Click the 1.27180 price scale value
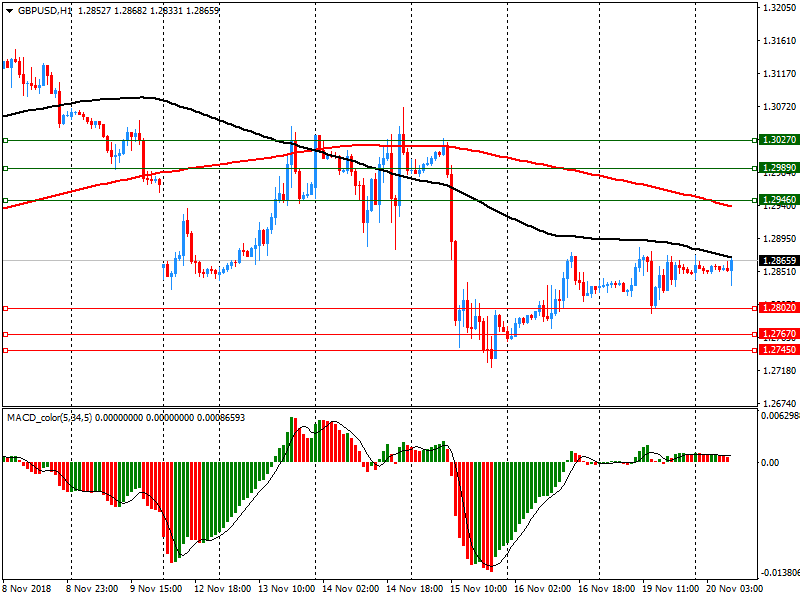Image resolution: width=800 pixels, height=600 pixels. [780, 371]
